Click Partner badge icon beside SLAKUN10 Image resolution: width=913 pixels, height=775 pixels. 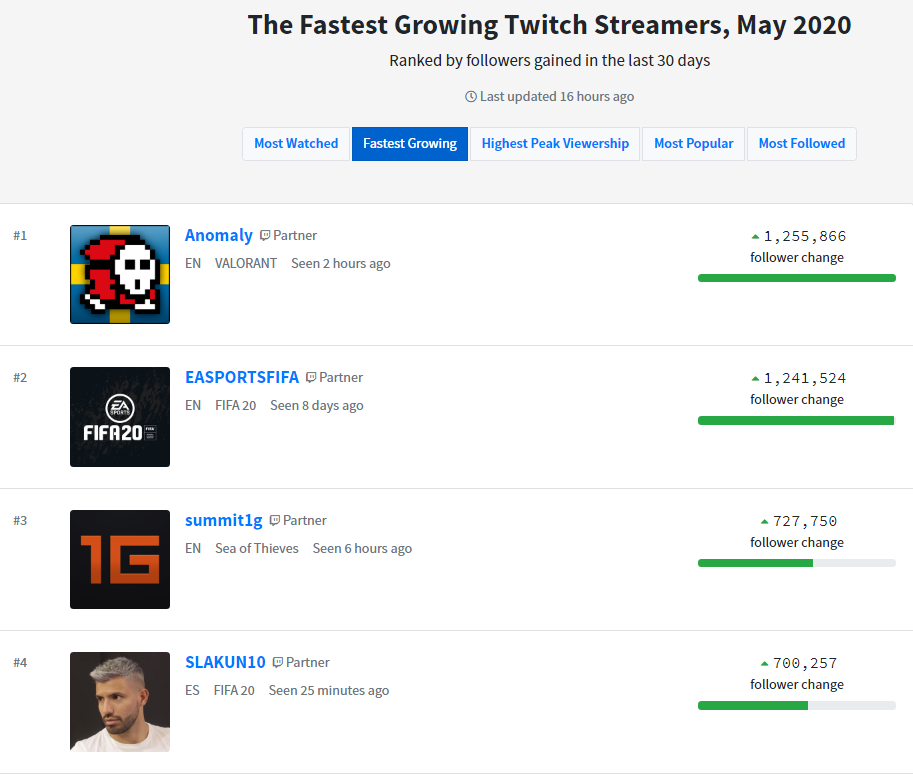click(x=278, y=662)
